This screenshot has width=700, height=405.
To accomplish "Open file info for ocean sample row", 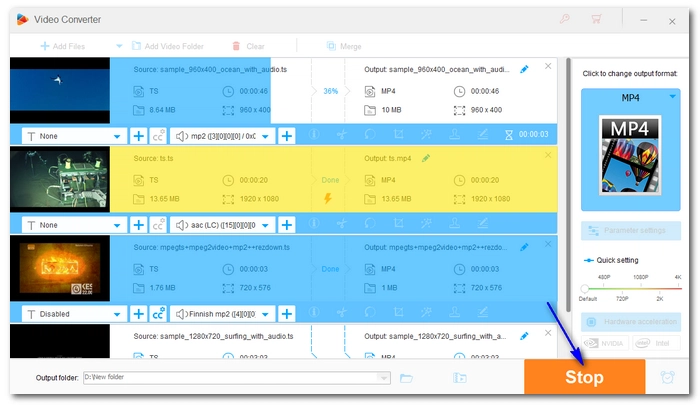I will click(314, 134).
